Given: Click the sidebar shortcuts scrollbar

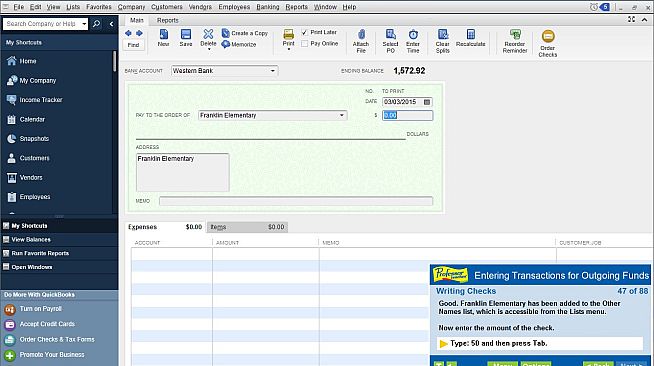Looking at the screenshot, I should click(x=114, y=61).
